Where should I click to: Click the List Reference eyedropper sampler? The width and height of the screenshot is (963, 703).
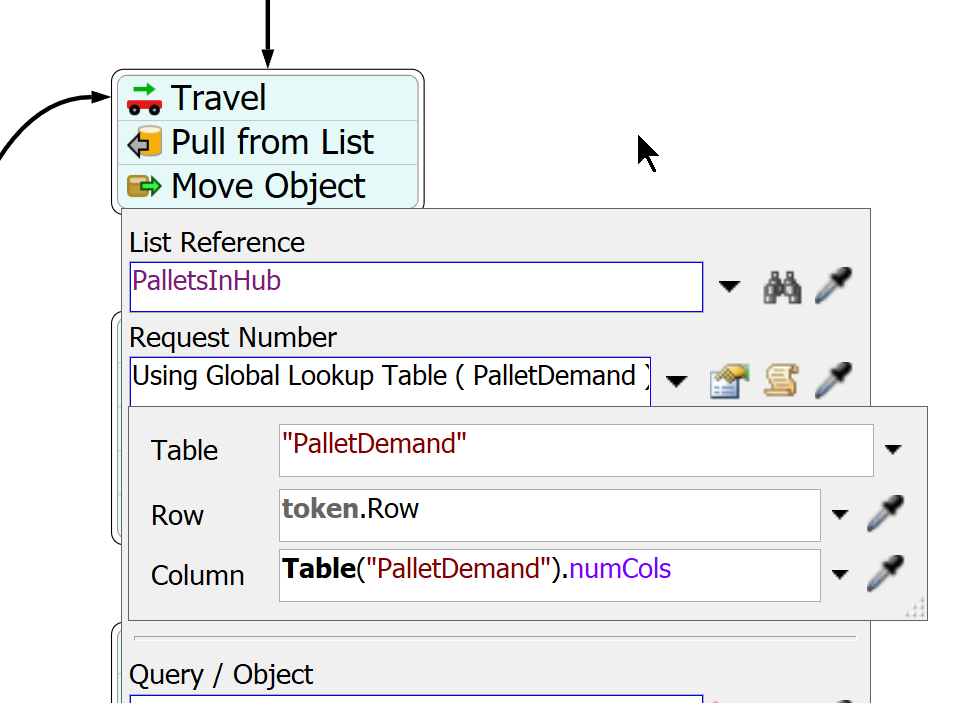point(834,287)
